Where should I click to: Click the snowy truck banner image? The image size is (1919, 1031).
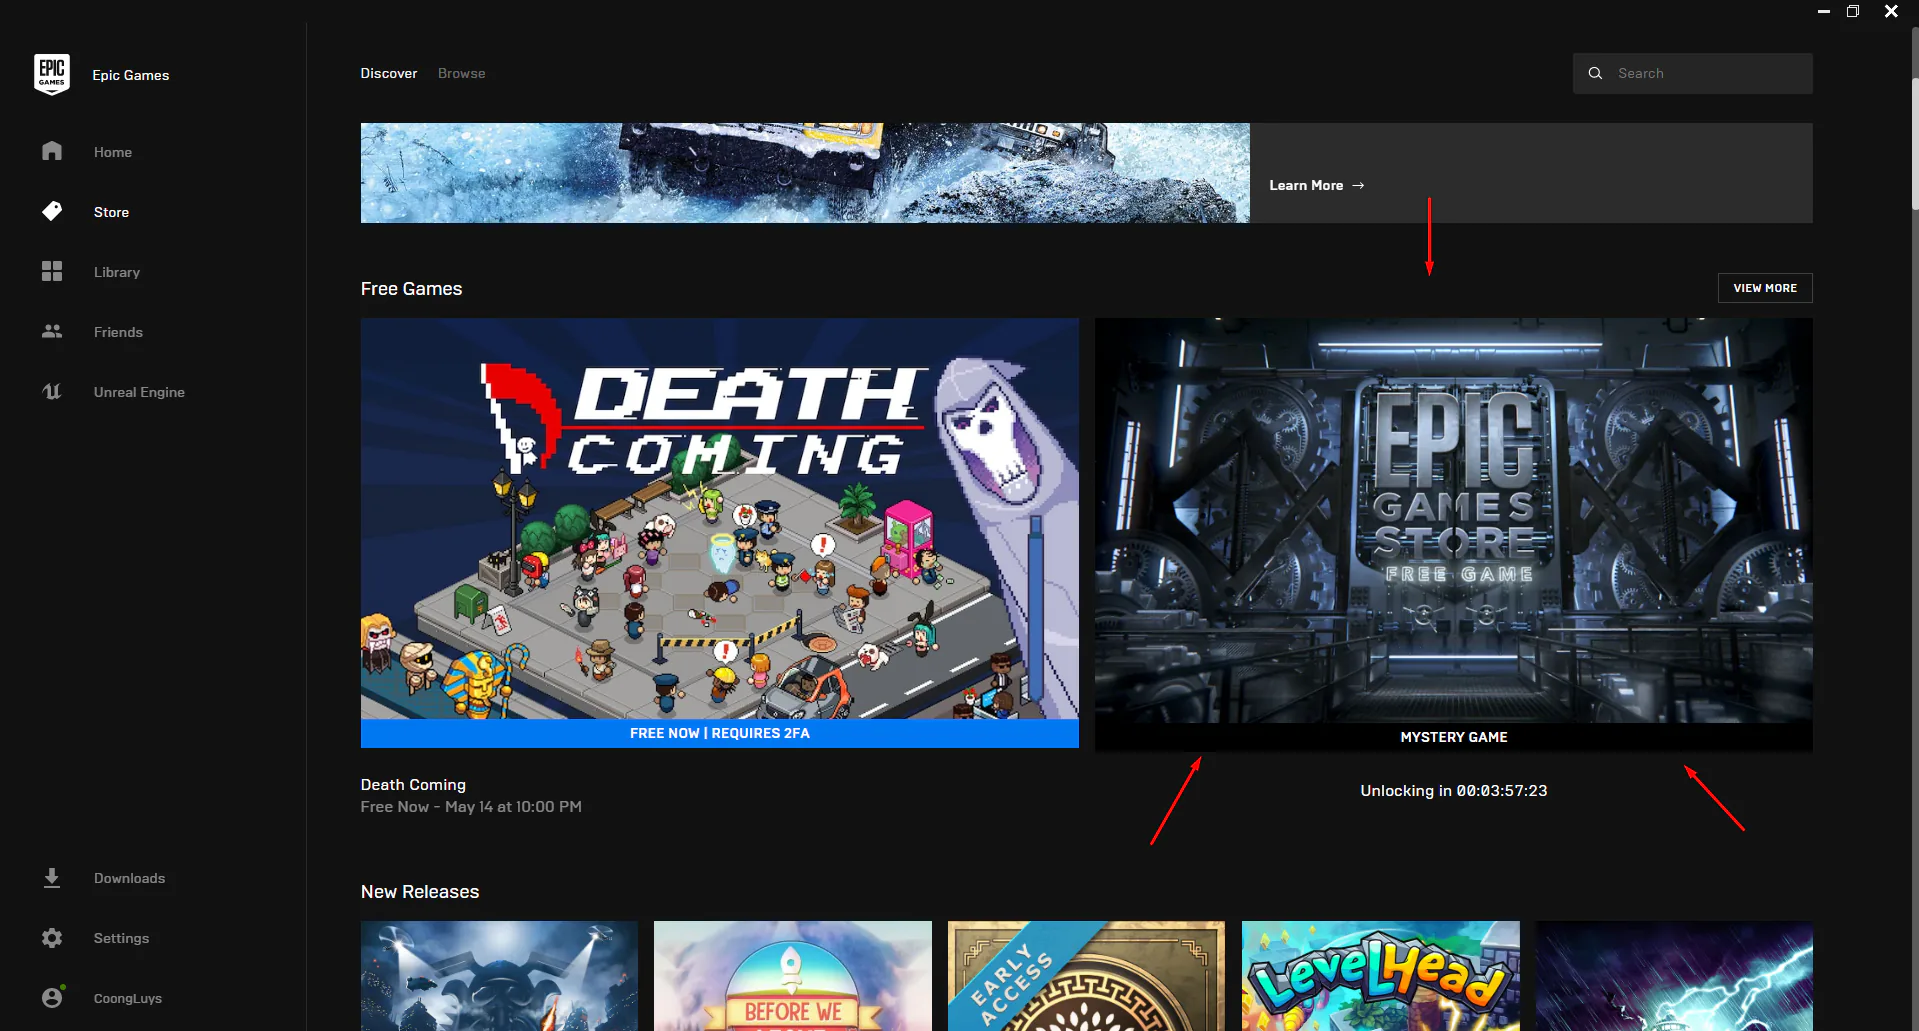click(x=805, y=173)
